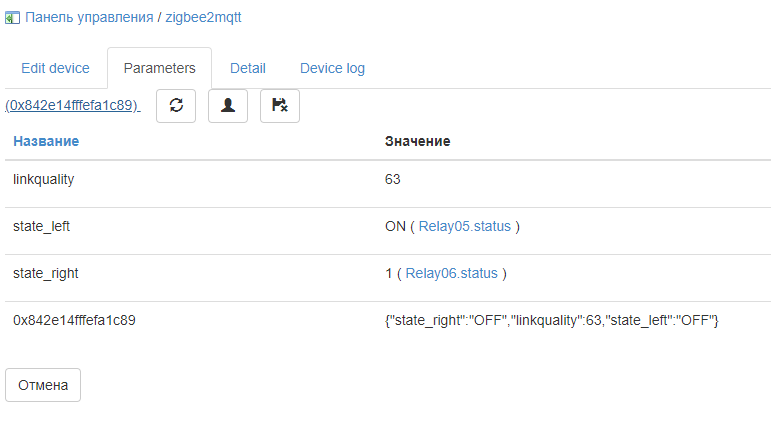
Task: Click the disk-with-X icon button
Action: point(280,106)
